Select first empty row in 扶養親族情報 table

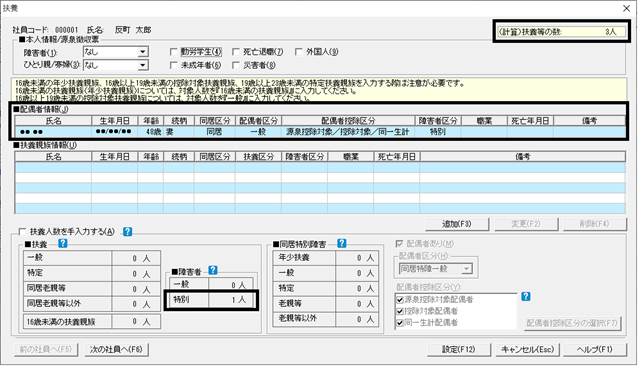pyautogui.click(x=320, y=167)
